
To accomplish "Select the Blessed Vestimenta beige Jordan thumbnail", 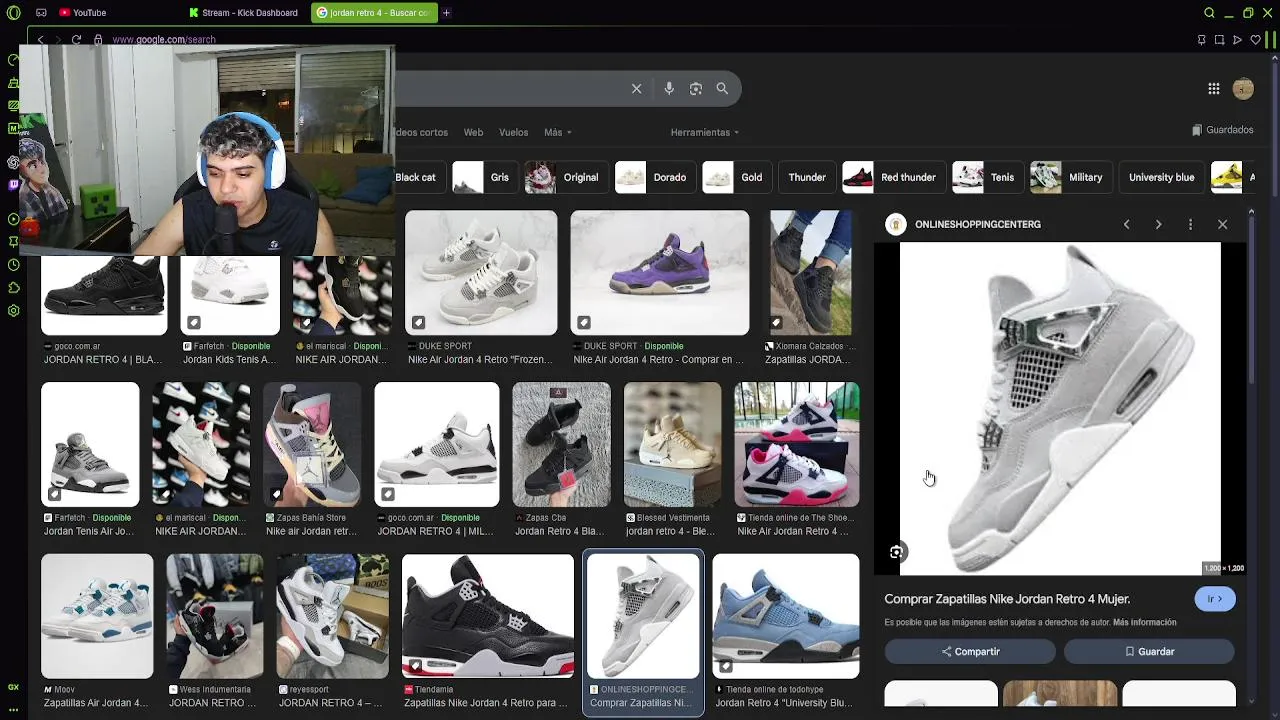I will click(x=672, y=444).
